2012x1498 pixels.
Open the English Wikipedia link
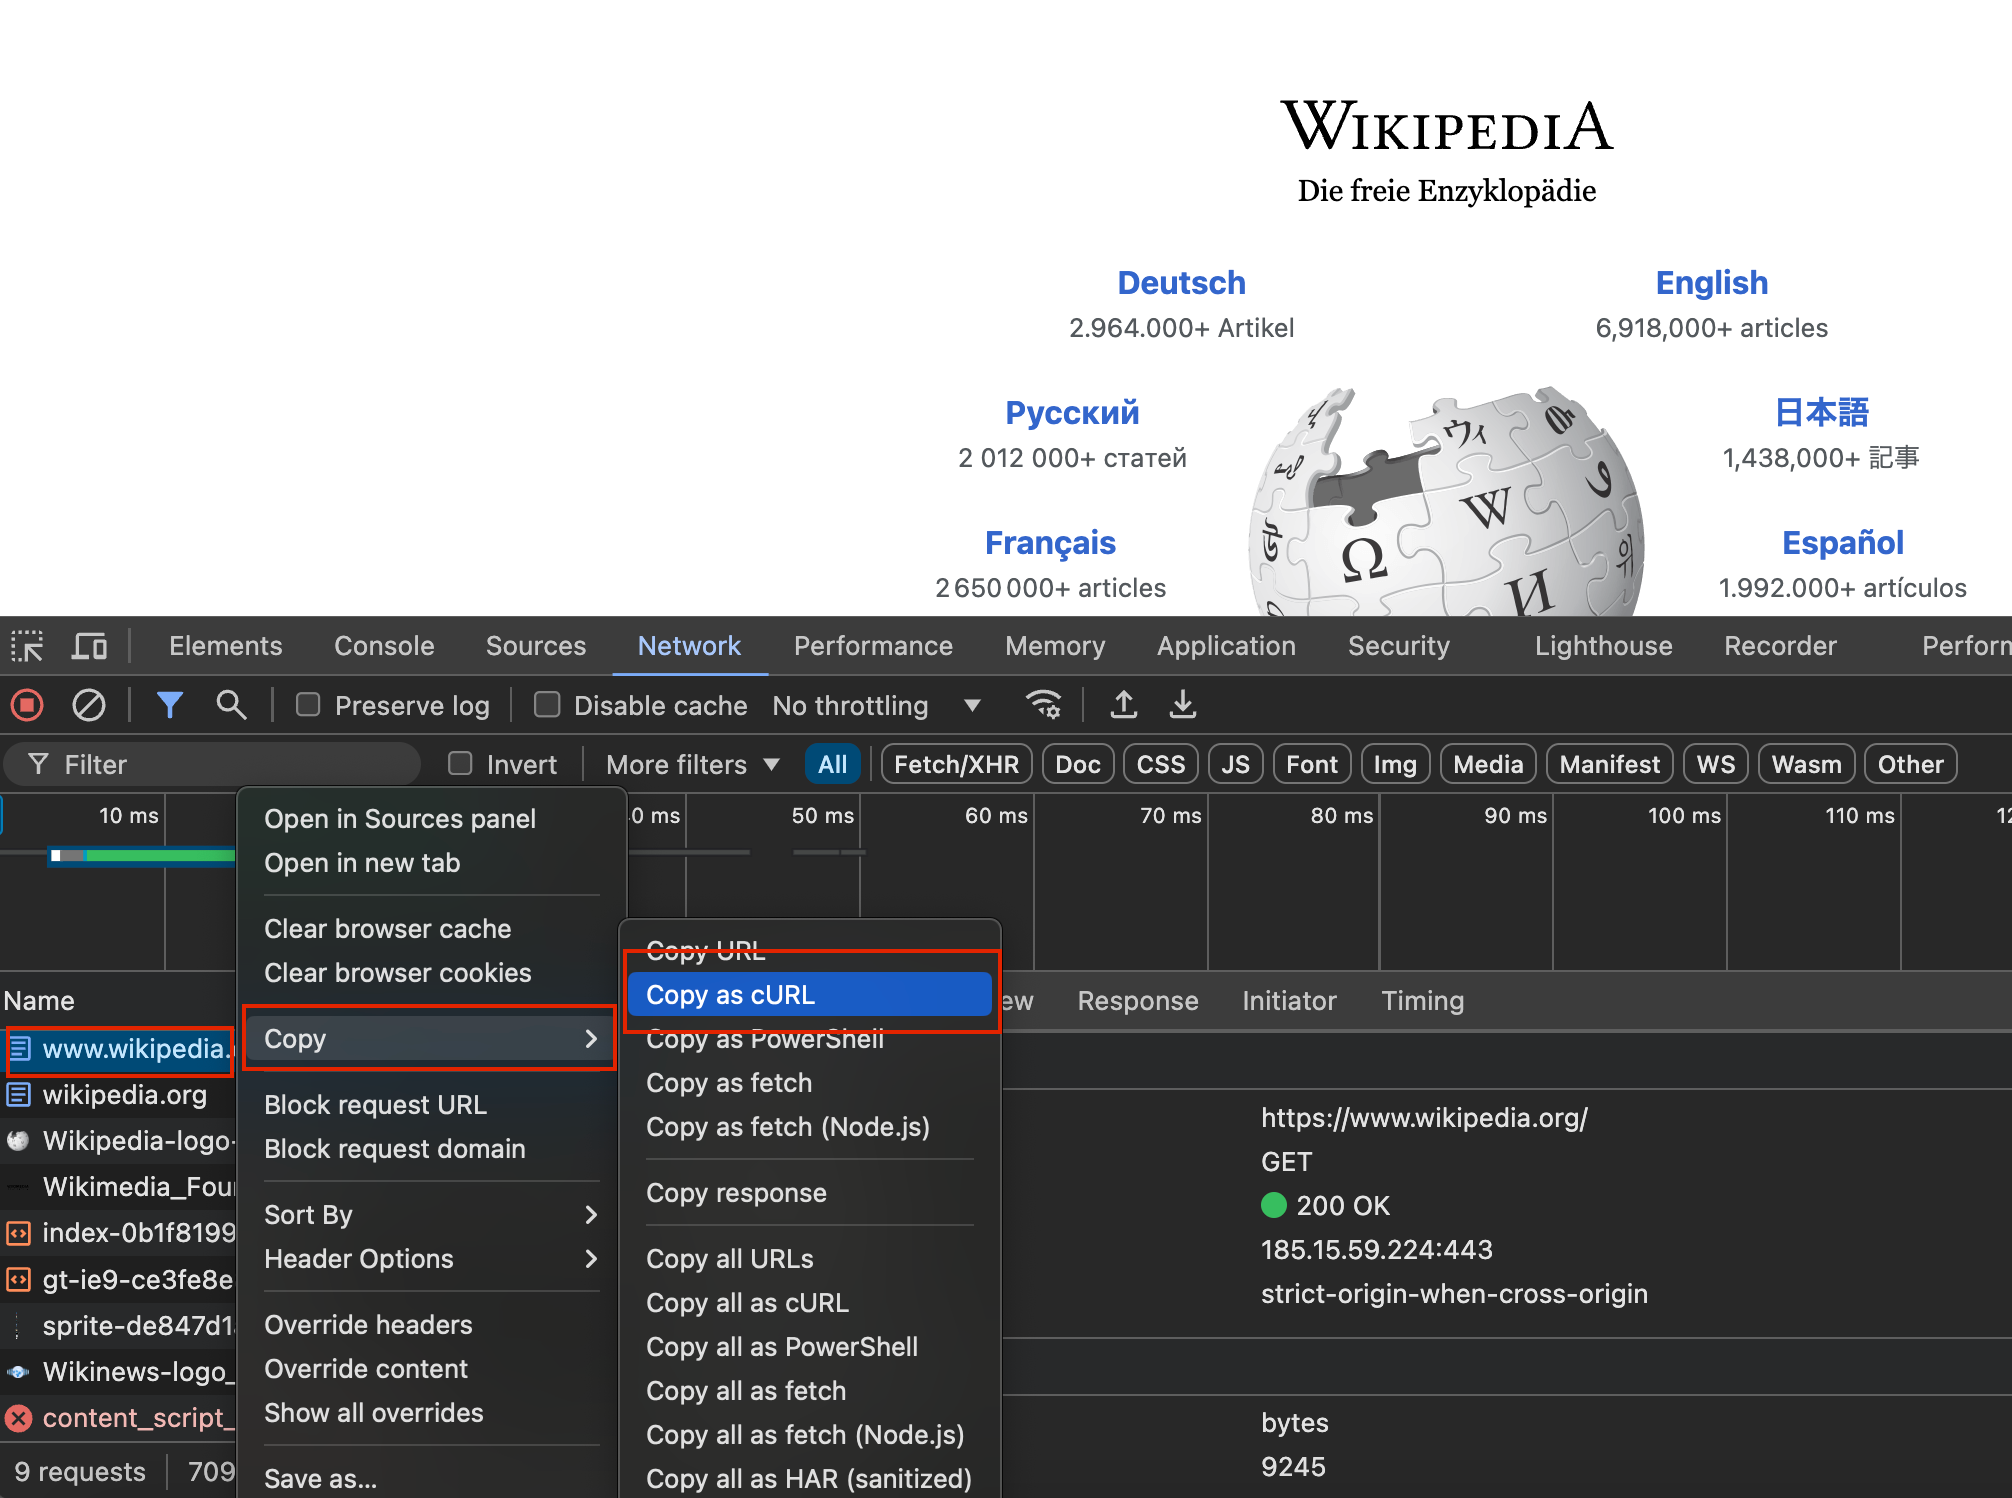pos(1712,283)
